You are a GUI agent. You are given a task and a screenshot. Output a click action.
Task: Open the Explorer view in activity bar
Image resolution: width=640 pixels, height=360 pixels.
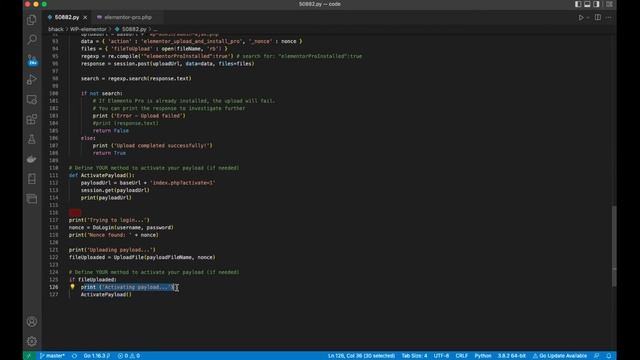pos(31,20)
